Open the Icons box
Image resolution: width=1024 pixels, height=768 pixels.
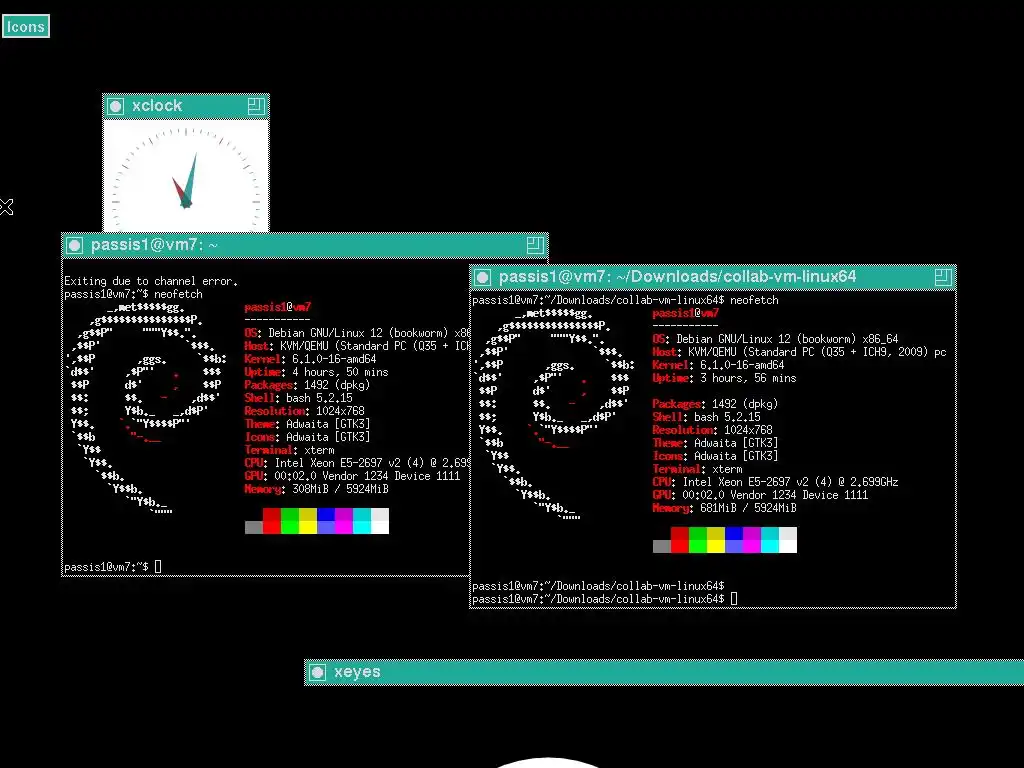click(26, 26)
